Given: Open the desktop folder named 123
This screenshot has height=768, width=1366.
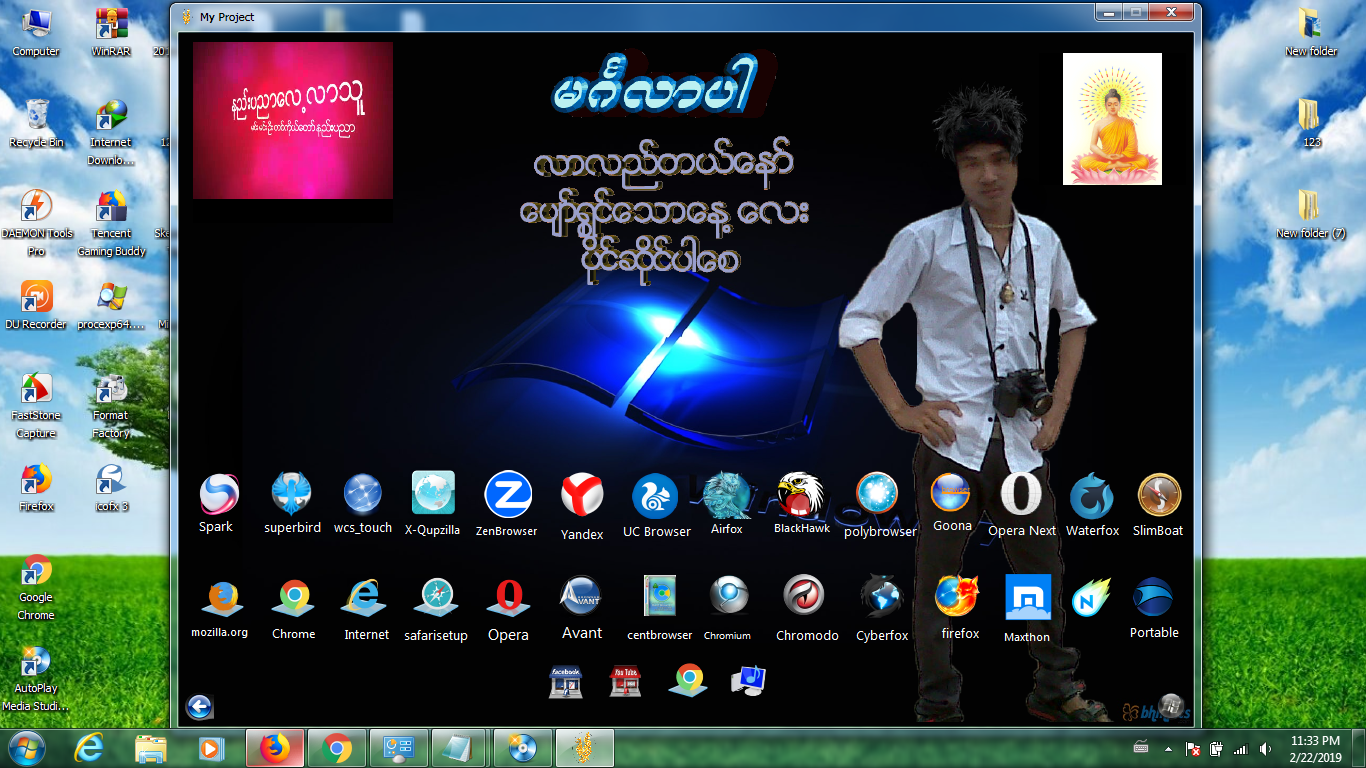Looking at the screenshot, I should pos(1310,123).
